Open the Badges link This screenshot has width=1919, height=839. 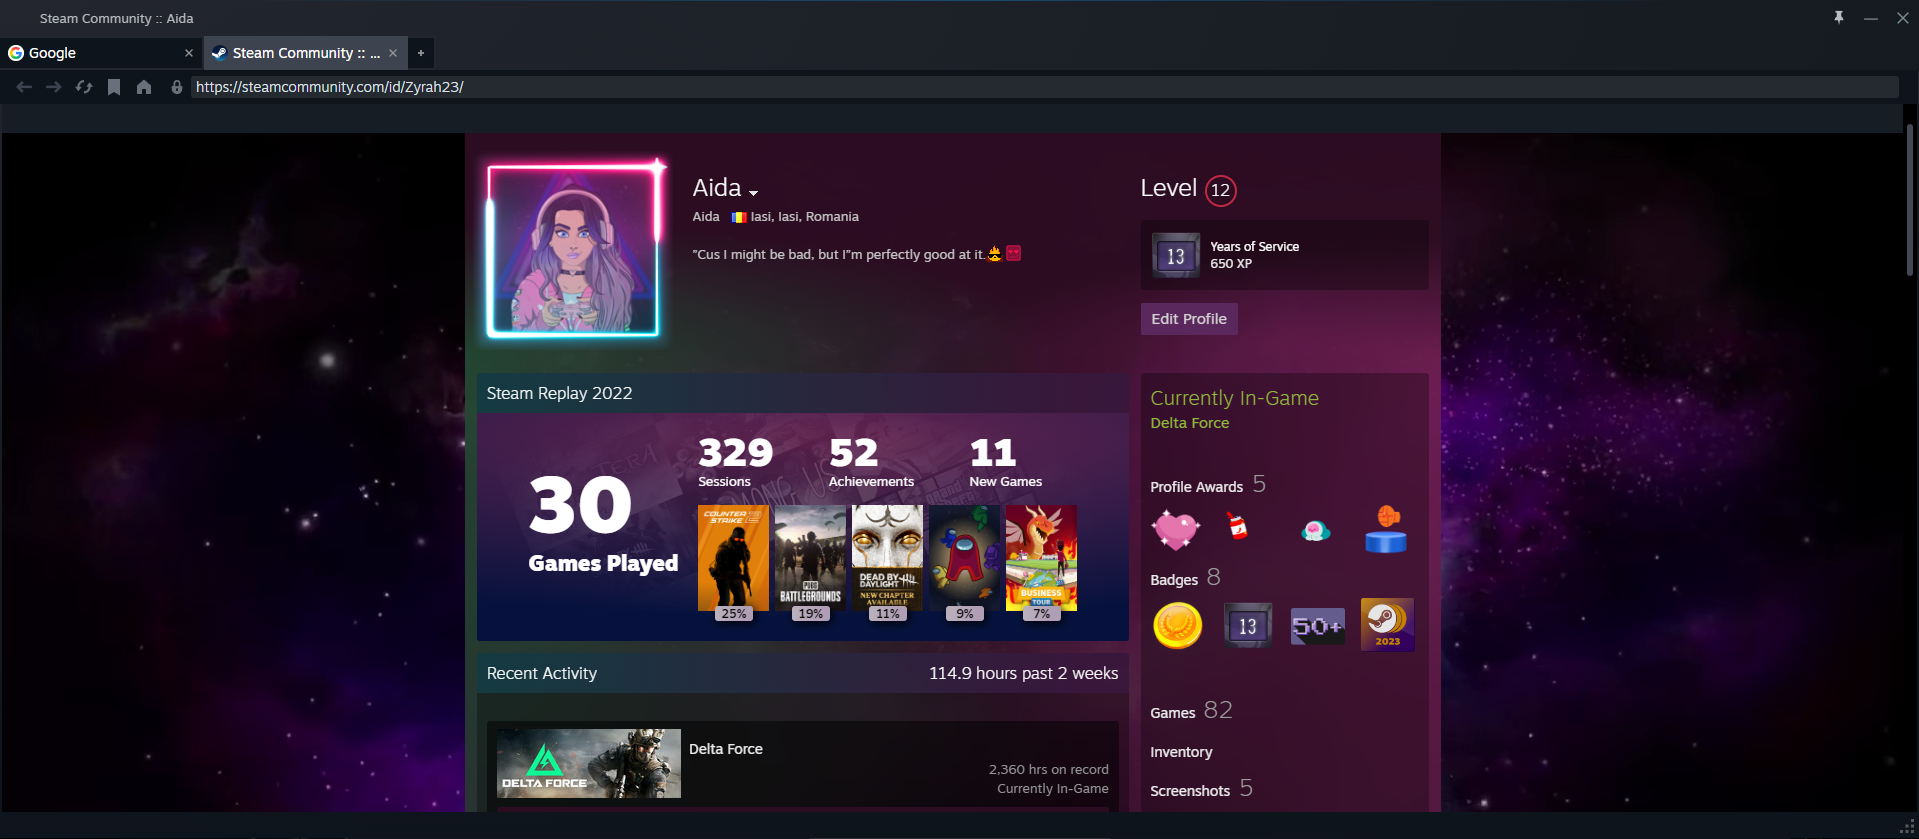(1174, 580)
